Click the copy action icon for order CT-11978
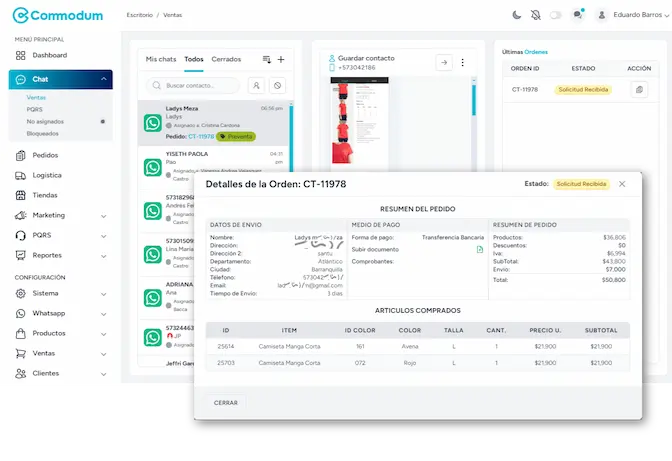This screenshot has height=461, width=672. click(639, 89)
